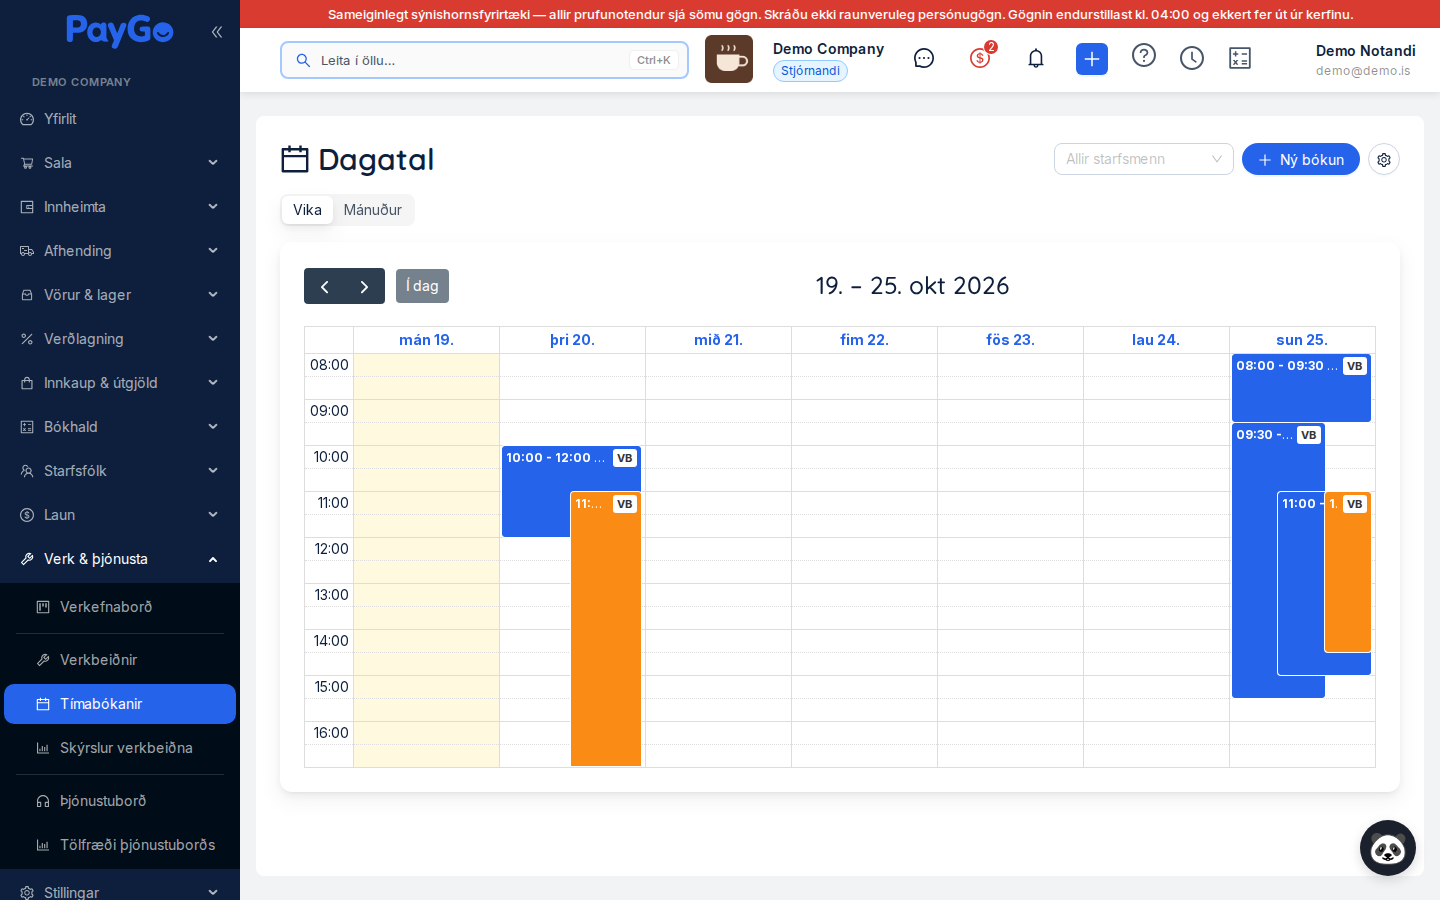Collapse the Verk & þjónusta menu
This screenshot has height=900, width=1440.
120,559
